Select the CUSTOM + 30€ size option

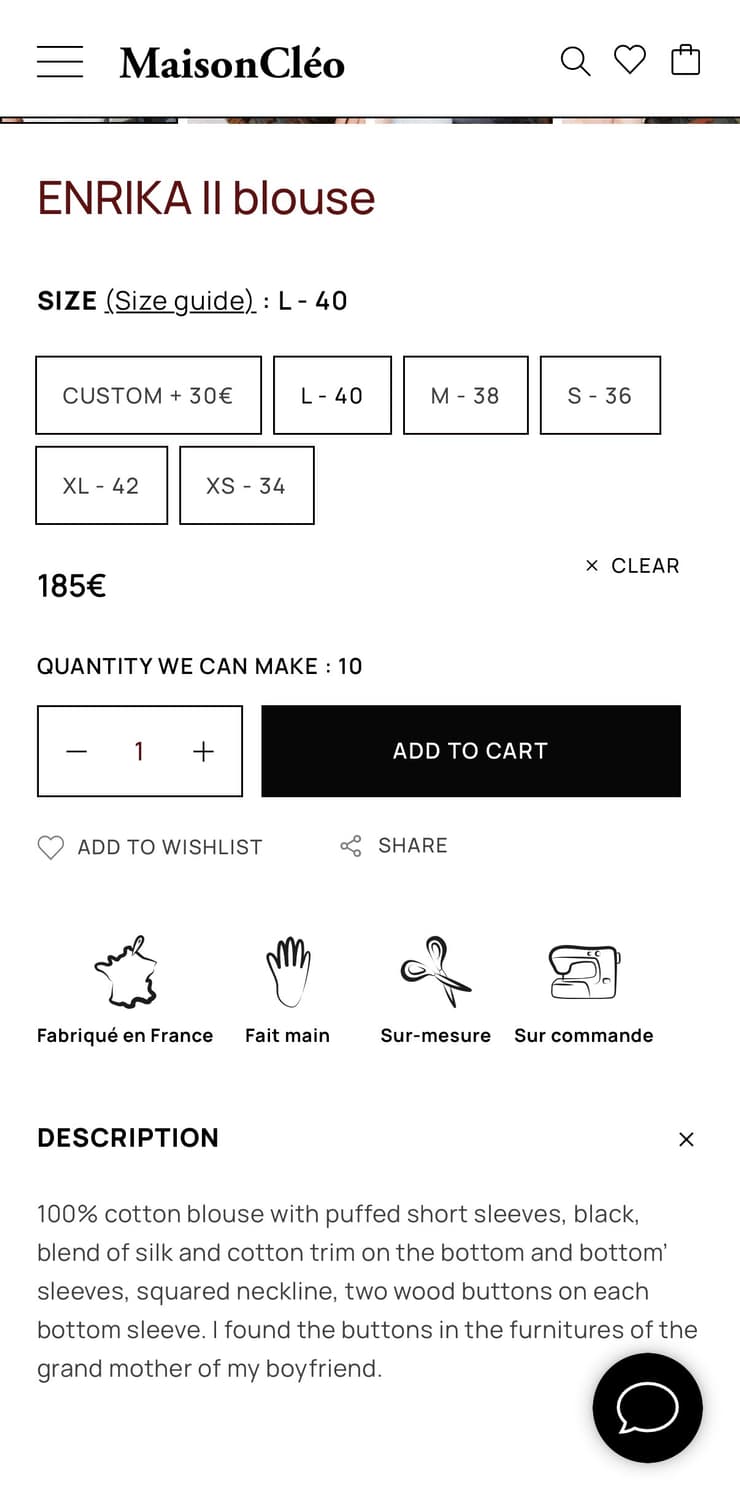(148, 395)
